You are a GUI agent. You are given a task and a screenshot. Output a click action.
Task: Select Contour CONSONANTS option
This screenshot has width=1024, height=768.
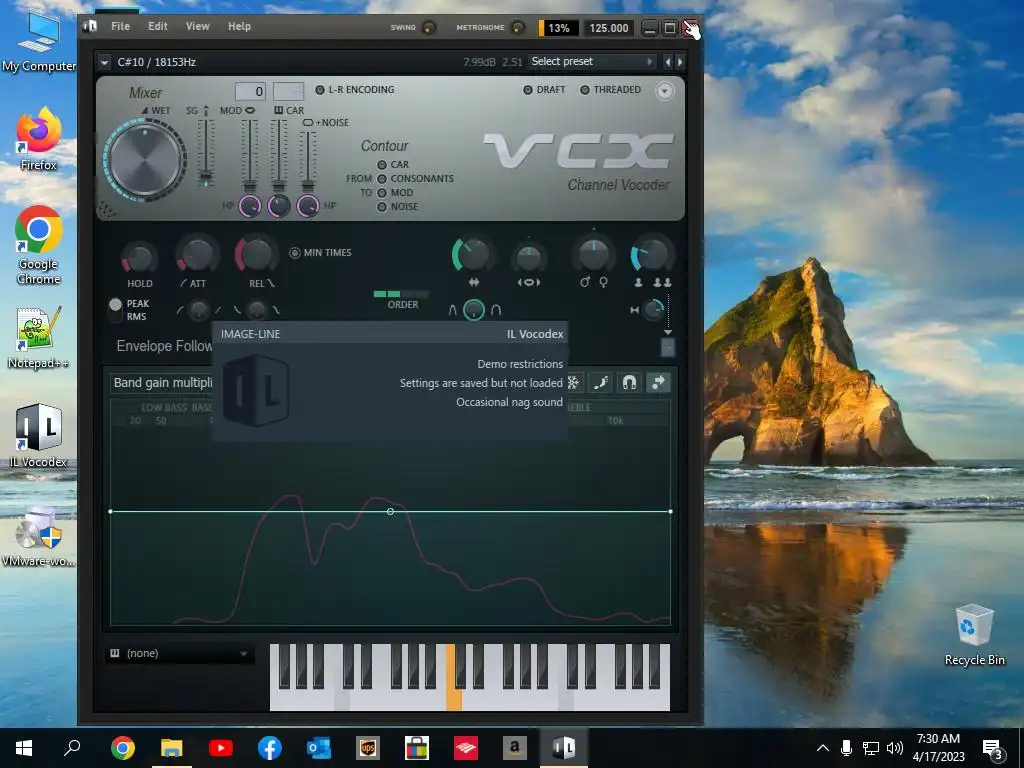382,178
